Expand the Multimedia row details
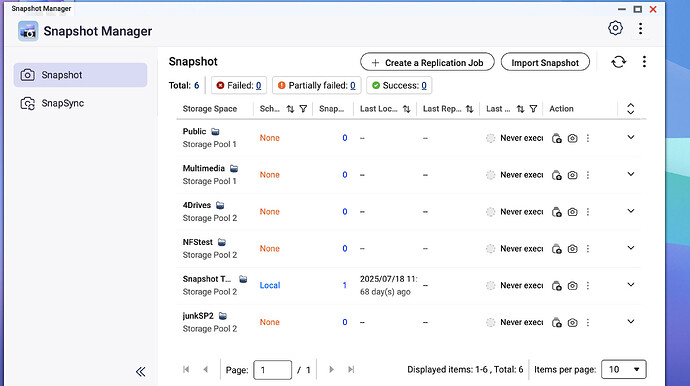The height and width of the screenshot is (386, 690). click(631, 174)
